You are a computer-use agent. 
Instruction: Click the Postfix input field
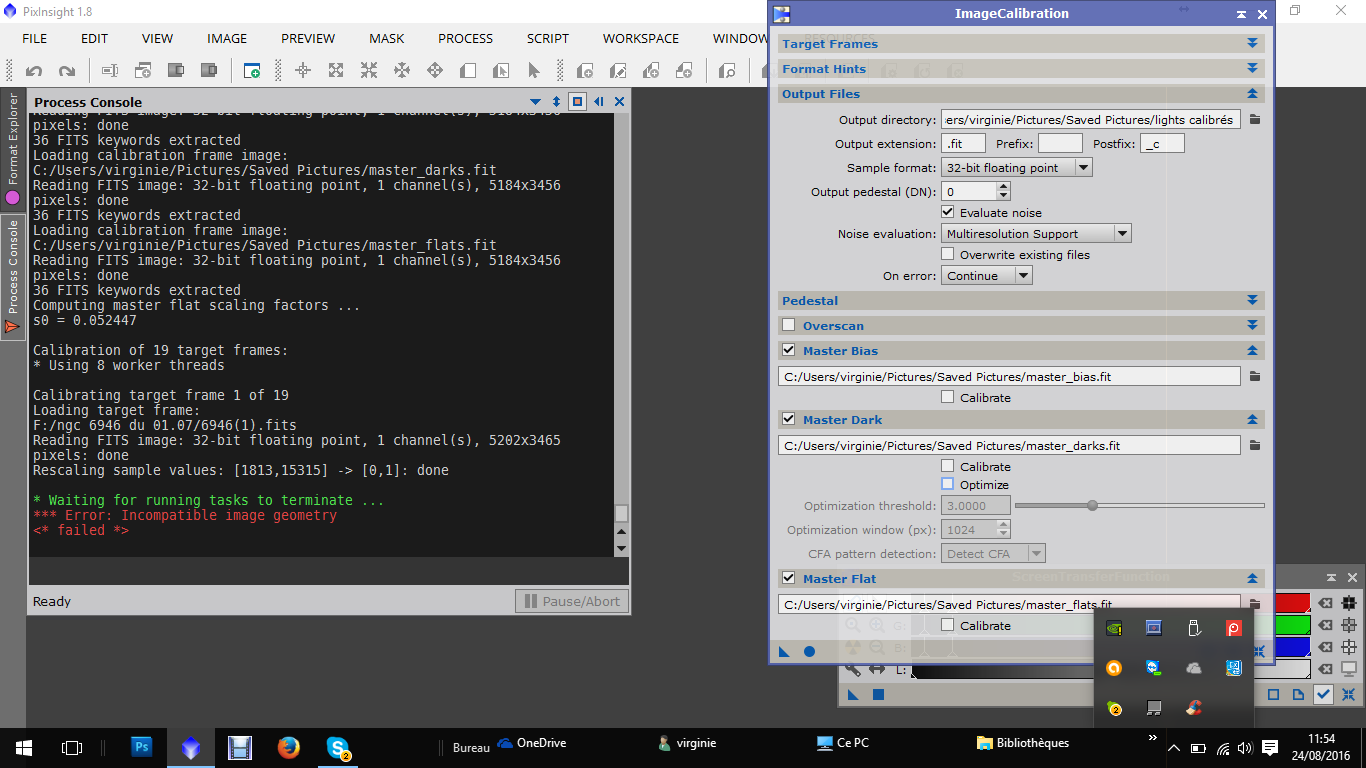click(1162, 144)
